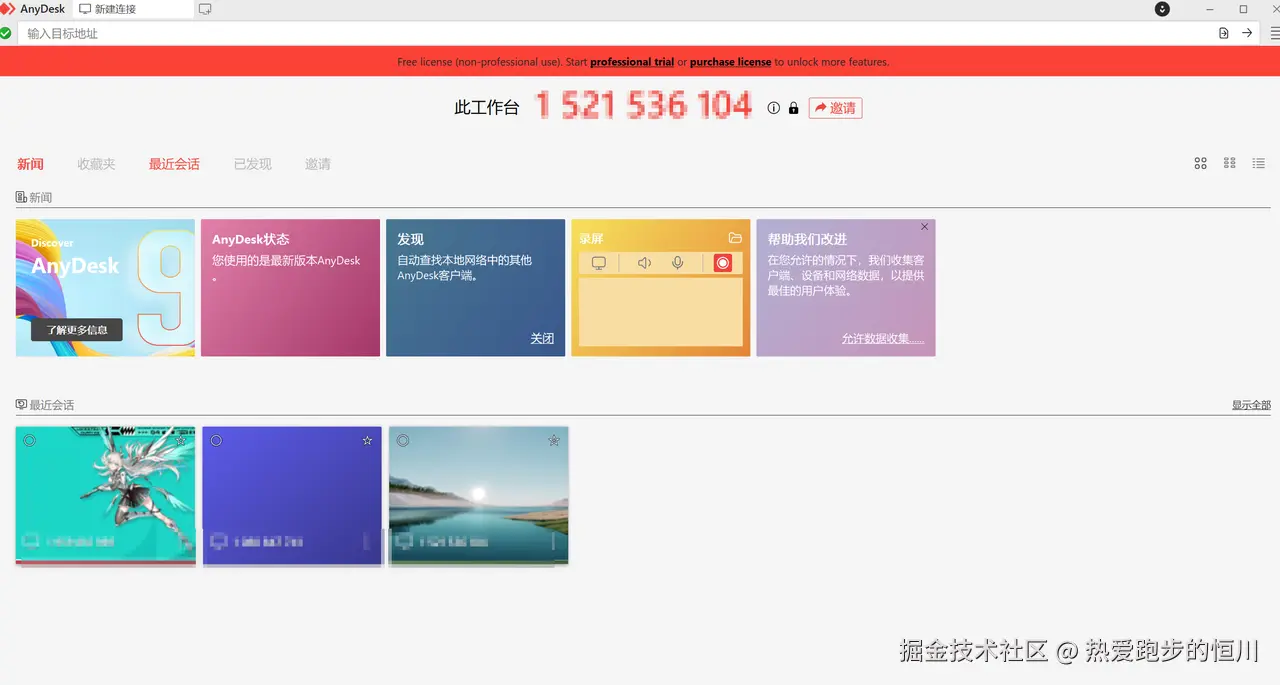Click the info icon next to workstation ID
This screenshot has width=1280, height=685.
click(x=773, y=109)
